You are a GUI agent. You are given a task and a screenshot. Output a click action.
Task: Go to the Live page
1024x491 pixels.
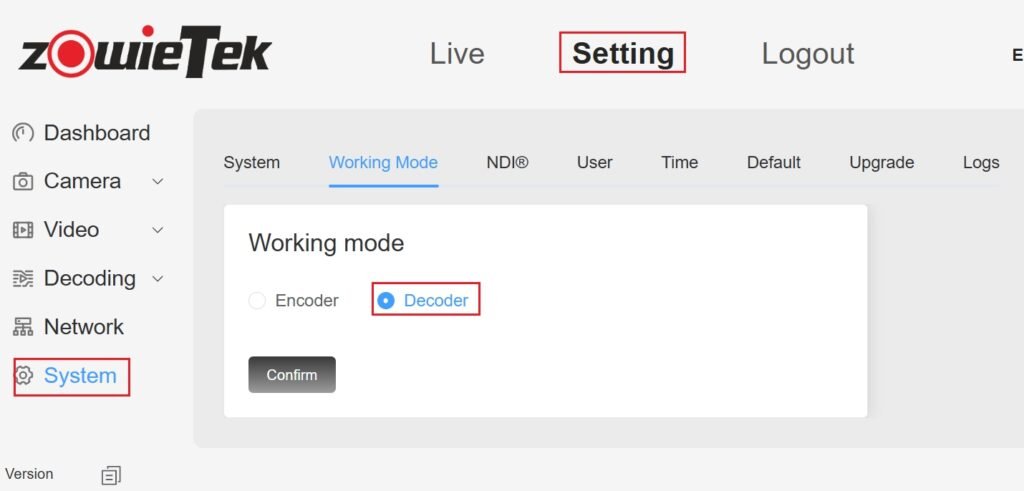tap(456, 53)
